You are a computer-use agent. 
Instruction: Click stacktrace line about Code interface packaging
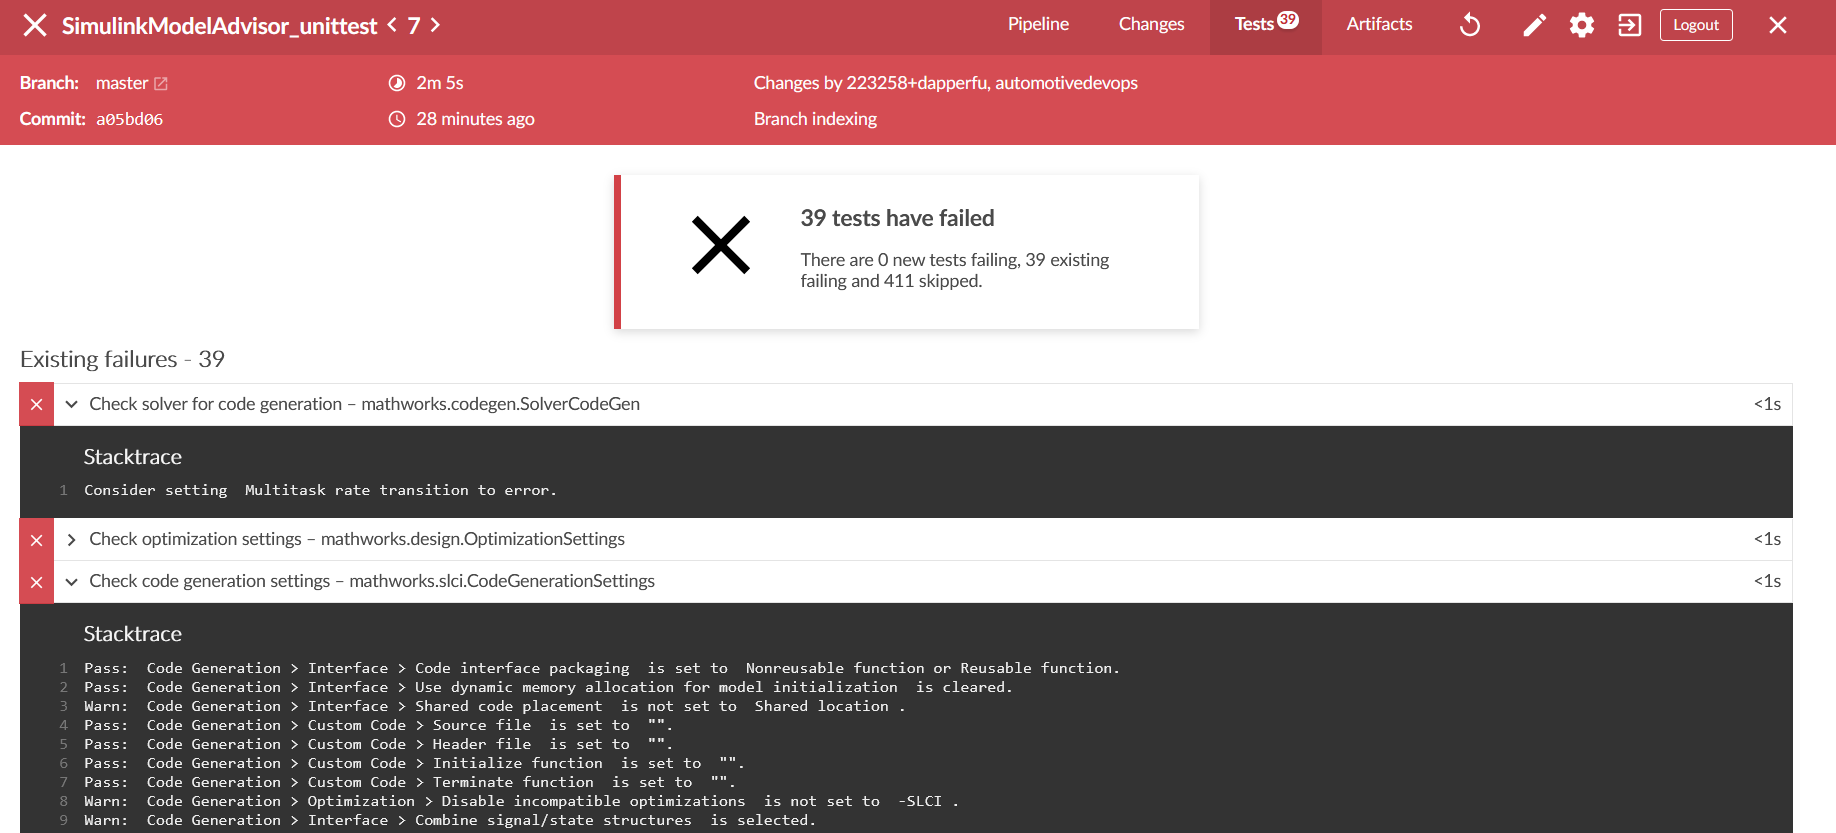click(x=602, y=668)
